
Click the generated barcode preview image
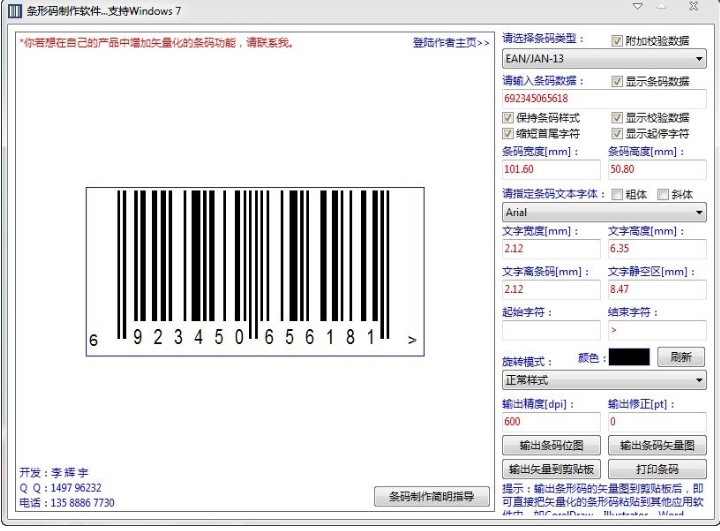255,271
